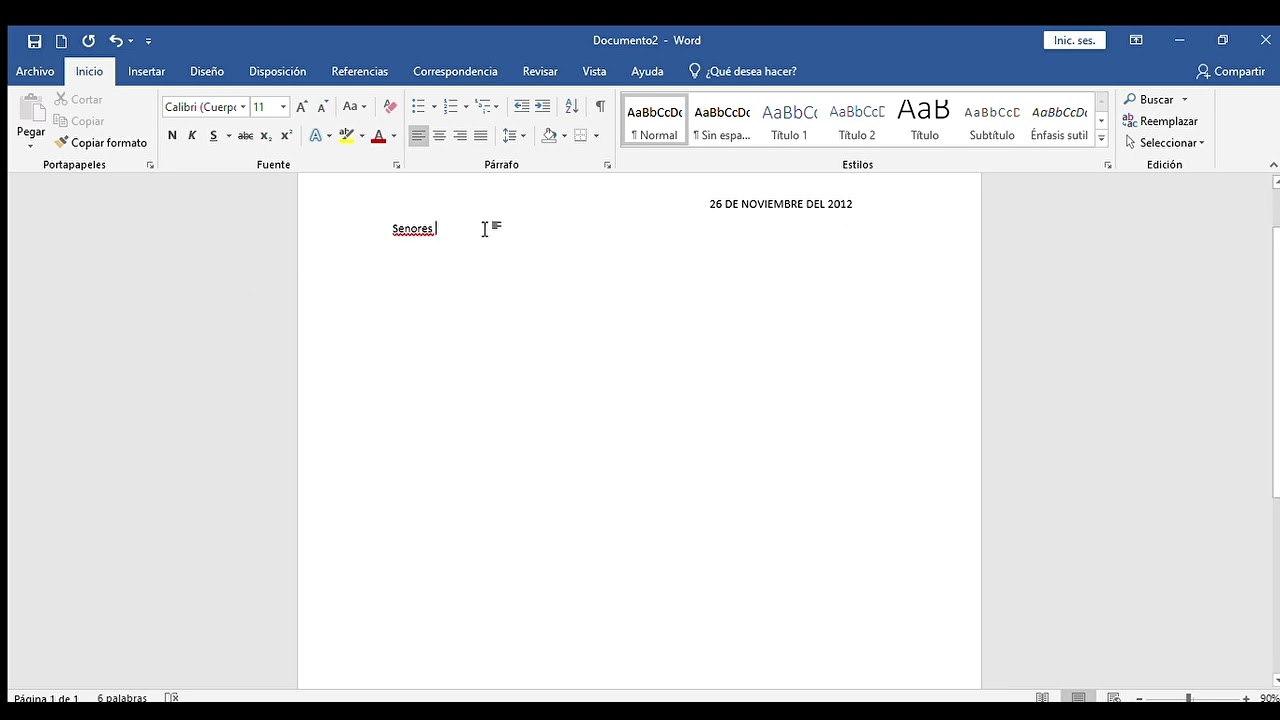Click Cortar in the clipboard group
The width and height of the screenshot is (1280, 720).
click(78, 99)
